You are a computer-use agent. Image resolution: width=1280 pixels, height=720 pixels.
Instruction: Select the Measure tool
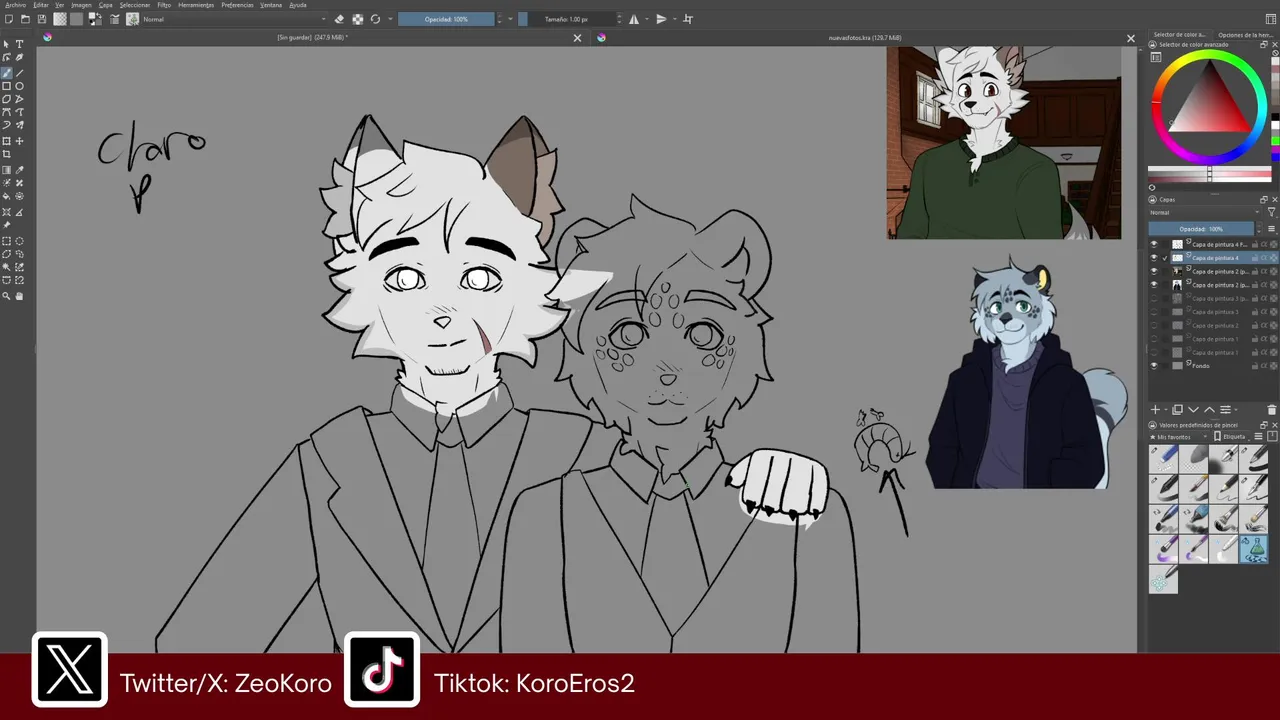tap(19, 211)
